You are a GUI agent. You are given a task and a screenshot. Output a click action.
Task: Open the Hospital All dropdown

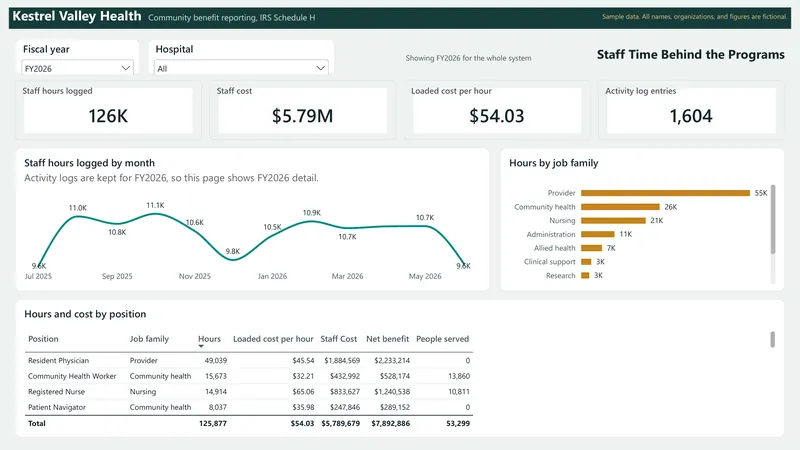pos(241,68)
